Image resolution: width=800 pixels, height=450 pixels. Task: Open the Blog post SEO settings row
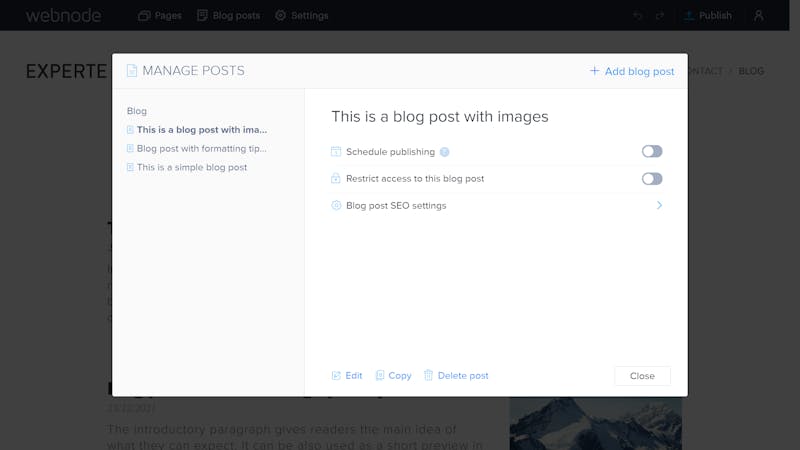497,206
